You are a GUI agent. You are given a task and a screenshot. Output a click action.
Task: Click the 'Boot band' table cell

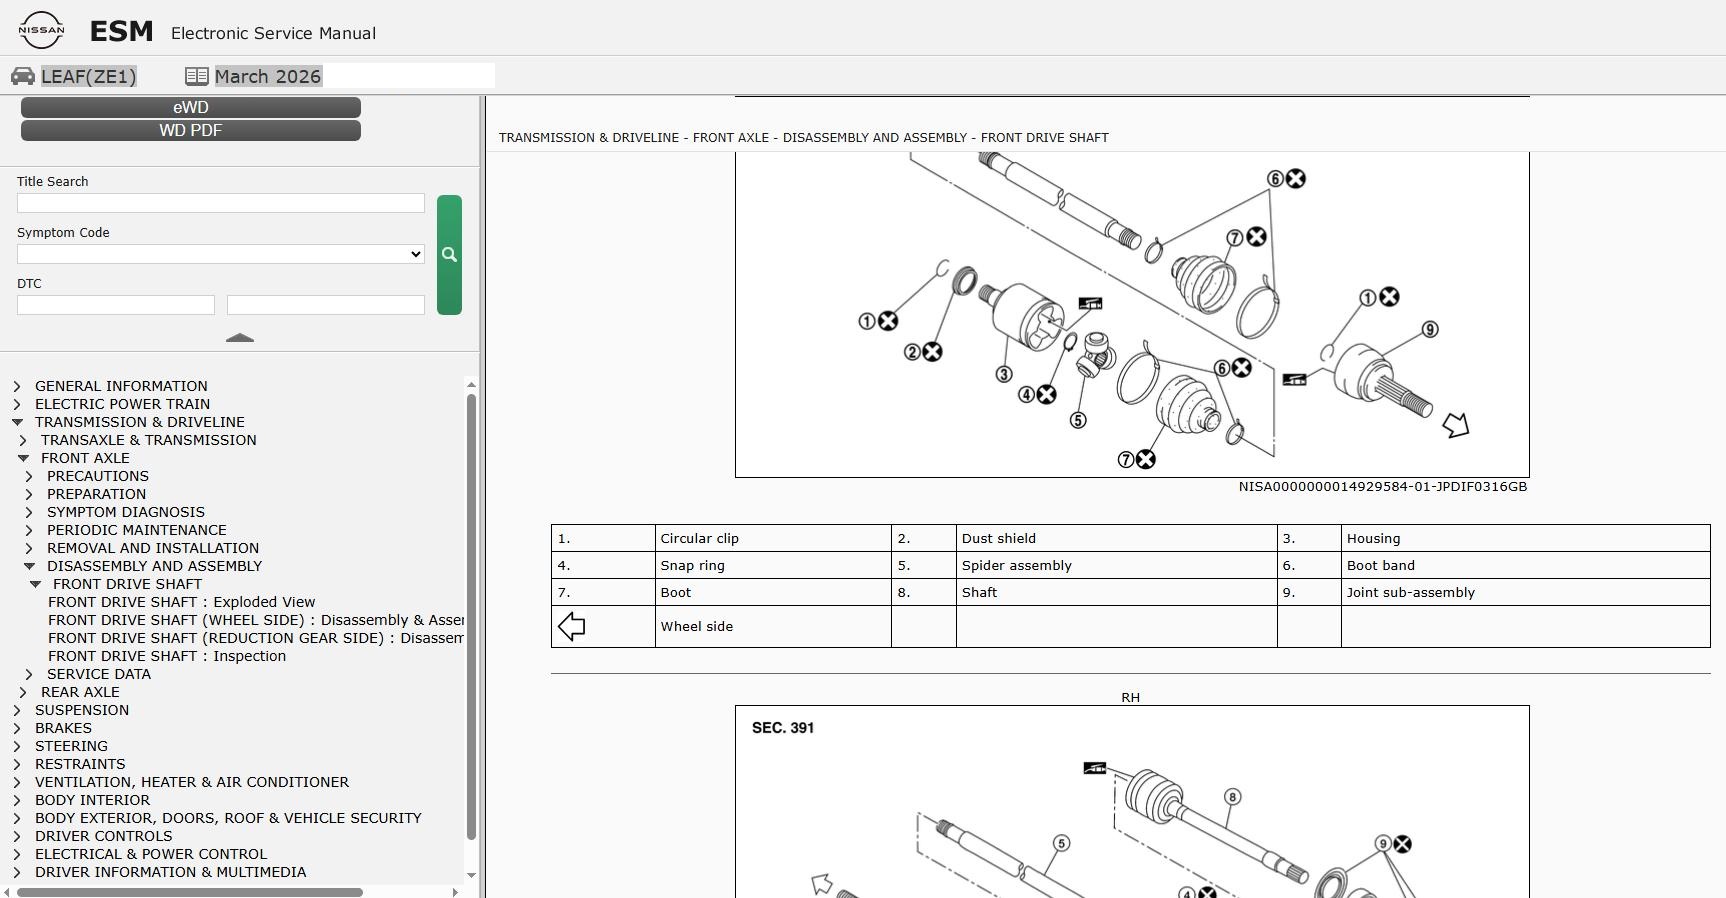tap(1525, 565)
